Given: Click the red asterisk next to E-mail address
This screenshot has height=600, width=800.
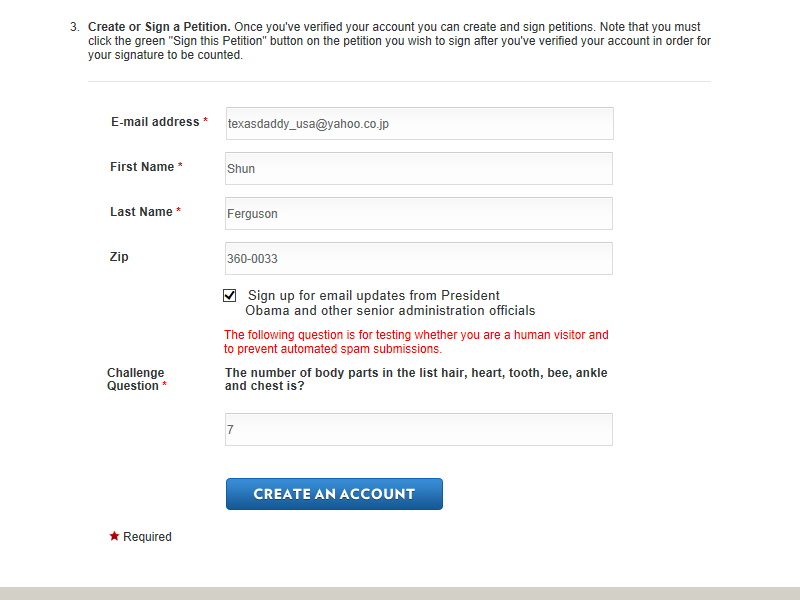Looking at the screenshot, I should (x=205, y=122).
